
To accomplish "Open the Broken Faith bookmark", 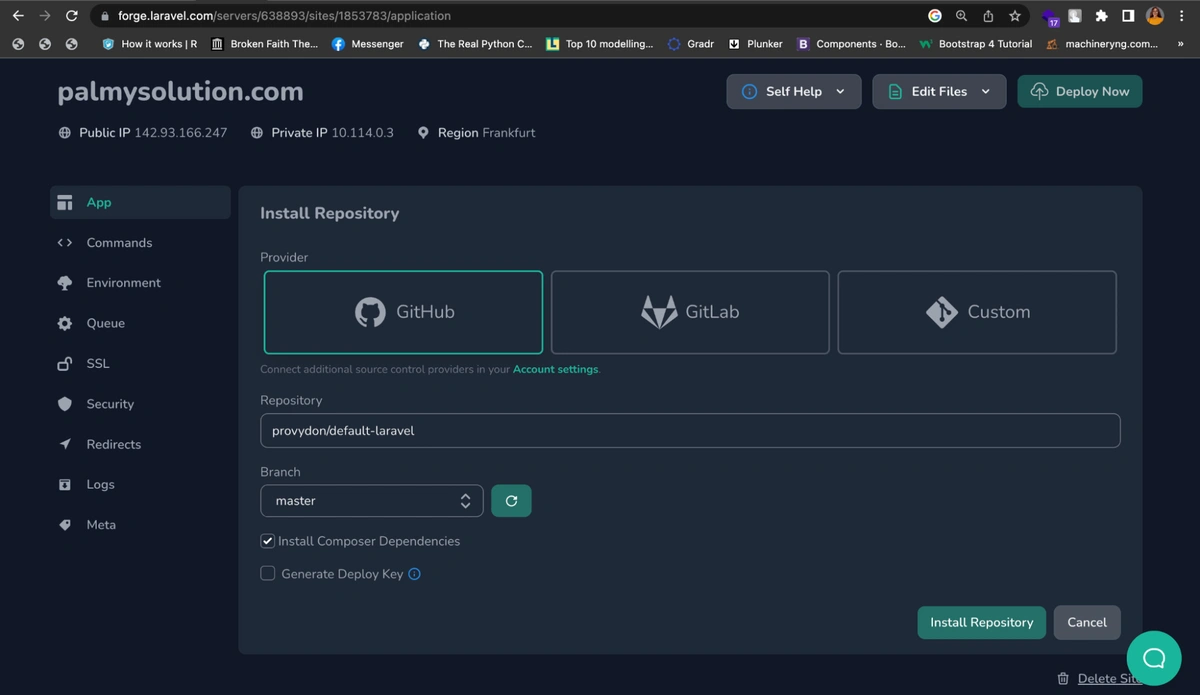I will (264, 44).
